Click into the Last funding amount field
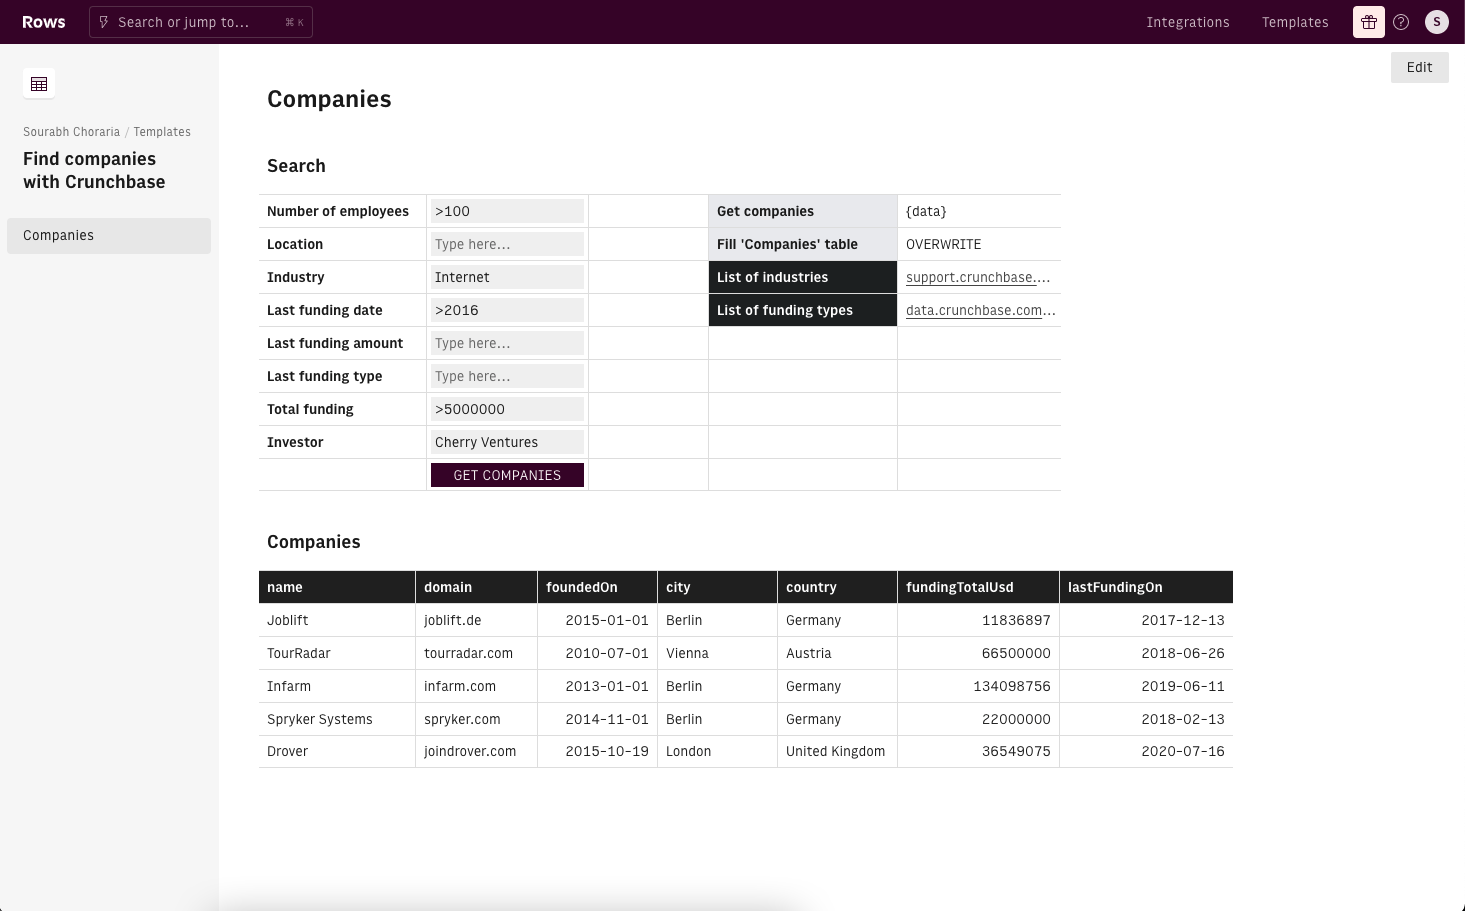Viewport: 1465px width, 911px height. pyautogui.click(x=507, y=343)
